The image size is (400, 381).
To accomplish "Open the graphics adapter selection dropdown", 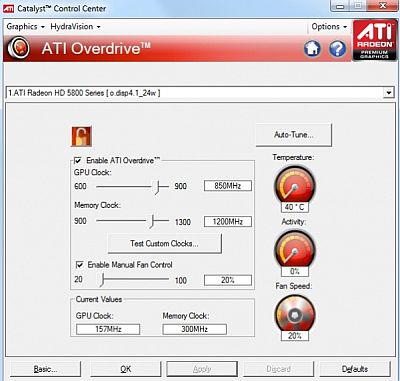I will pyautogui.click(x=388, y=93).
